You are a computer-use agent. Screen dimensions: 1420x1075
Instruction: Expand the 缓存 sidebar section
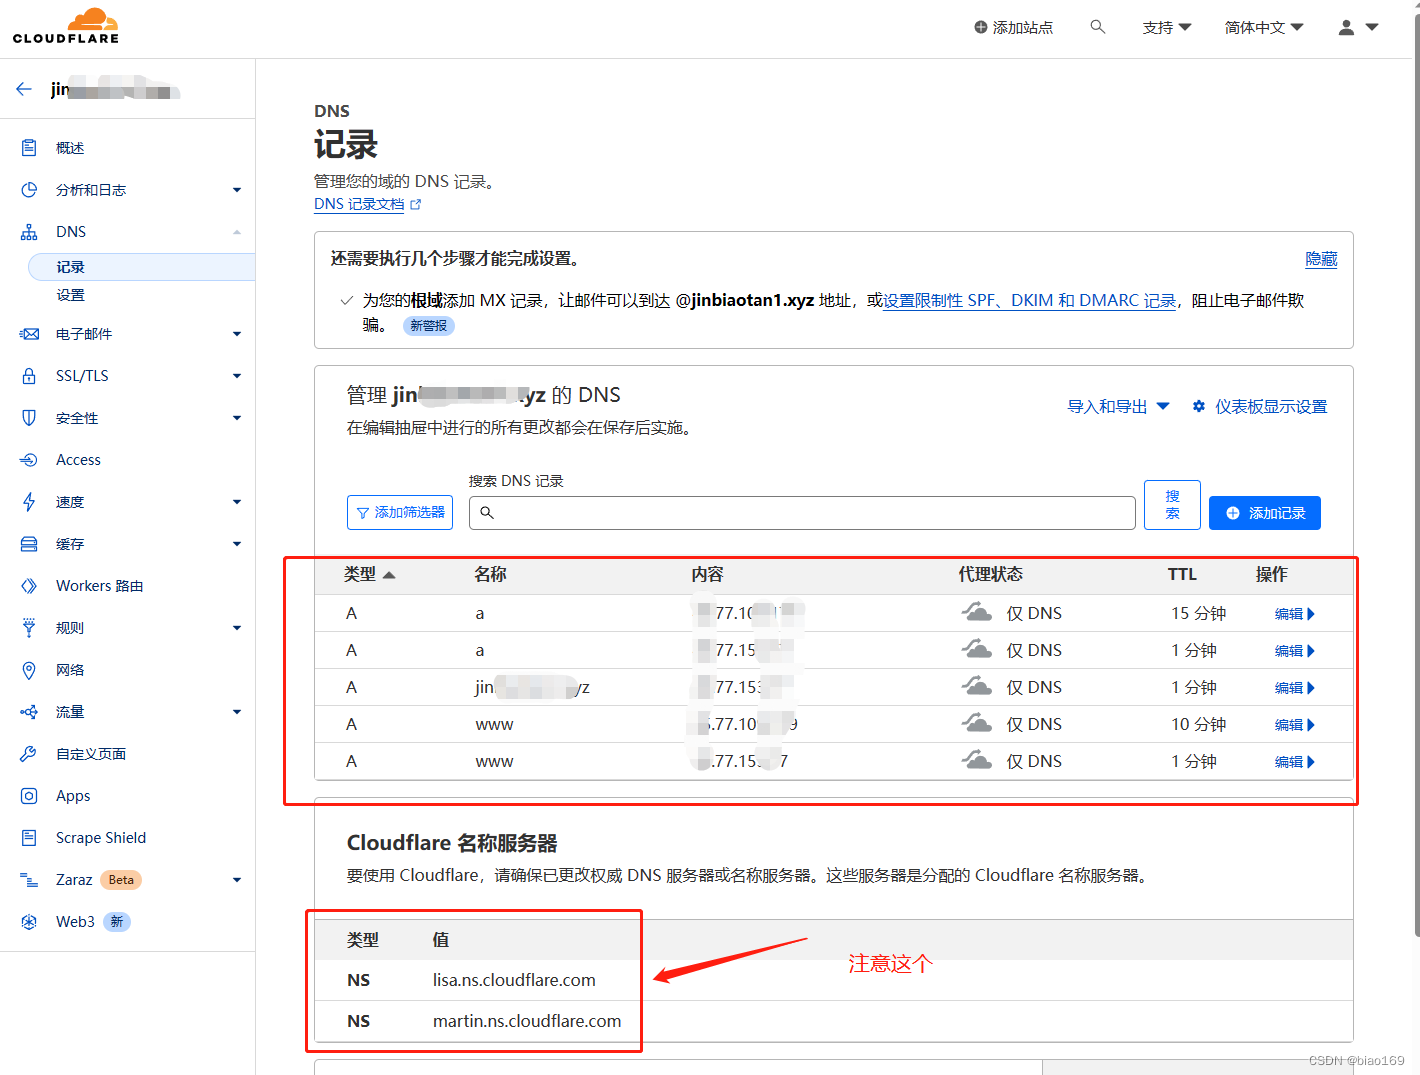pyautogui.click(x=237, y=544)
